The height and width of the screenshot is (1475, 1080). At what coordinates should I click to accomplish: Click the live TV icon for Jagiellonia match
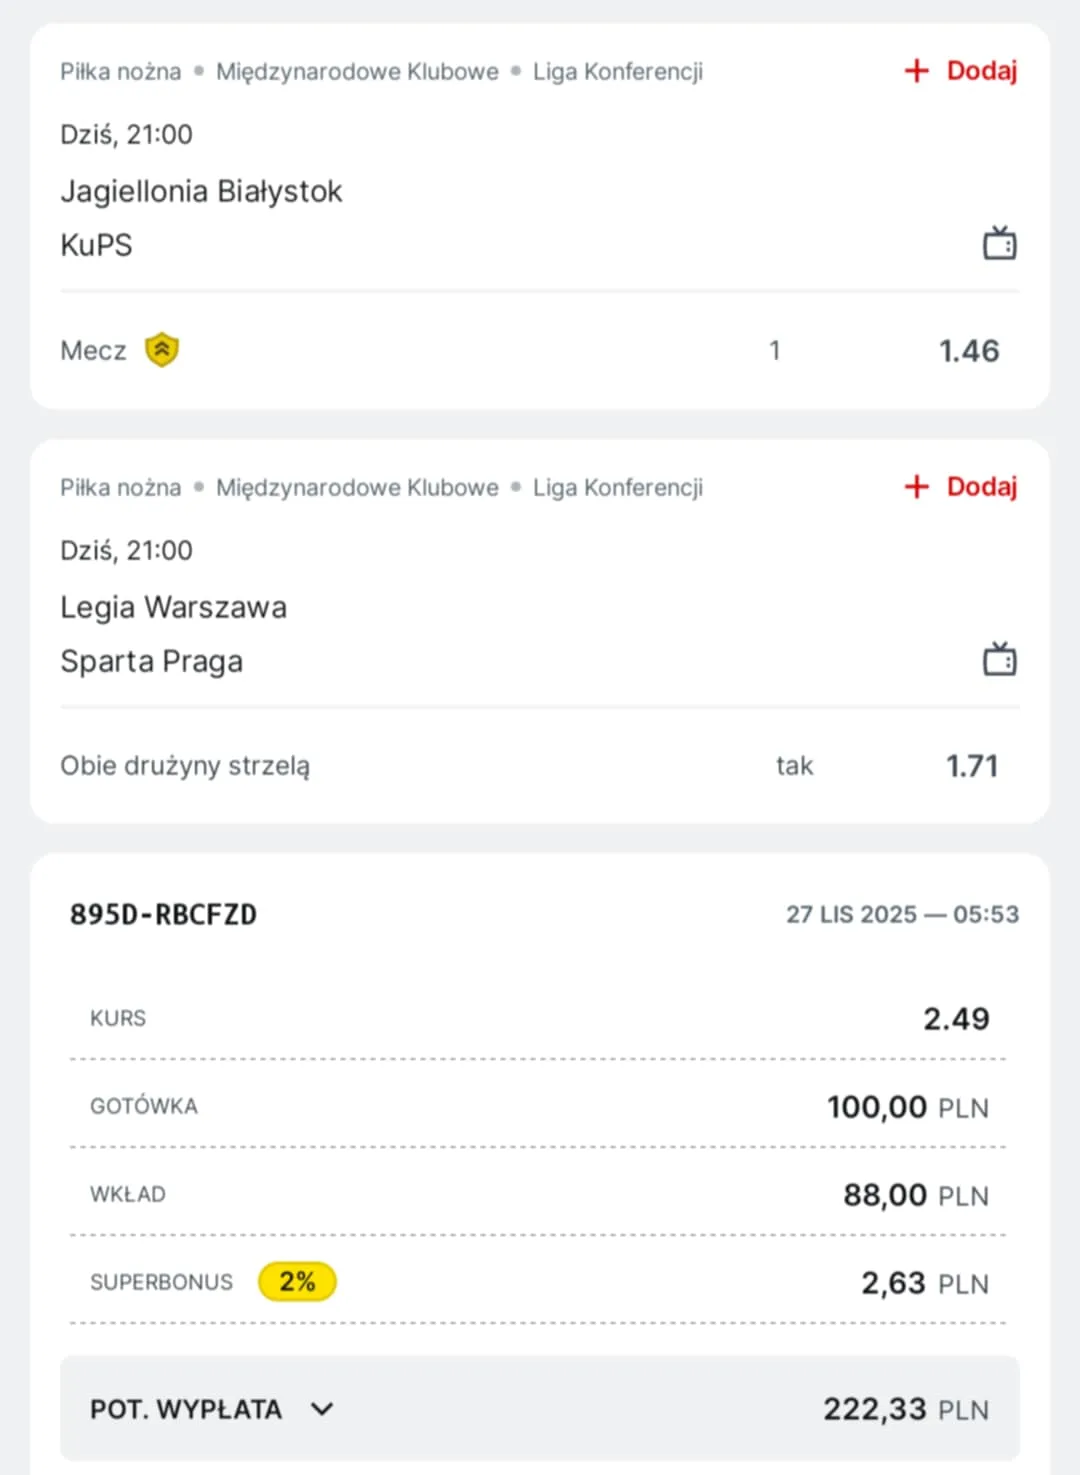pyautogui.click(x=999, y=243)
